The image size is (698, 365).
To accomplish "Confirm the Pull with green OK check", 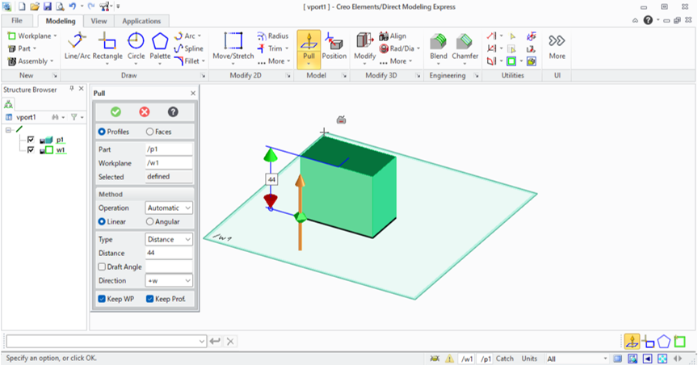I will (x=116, y=112).
